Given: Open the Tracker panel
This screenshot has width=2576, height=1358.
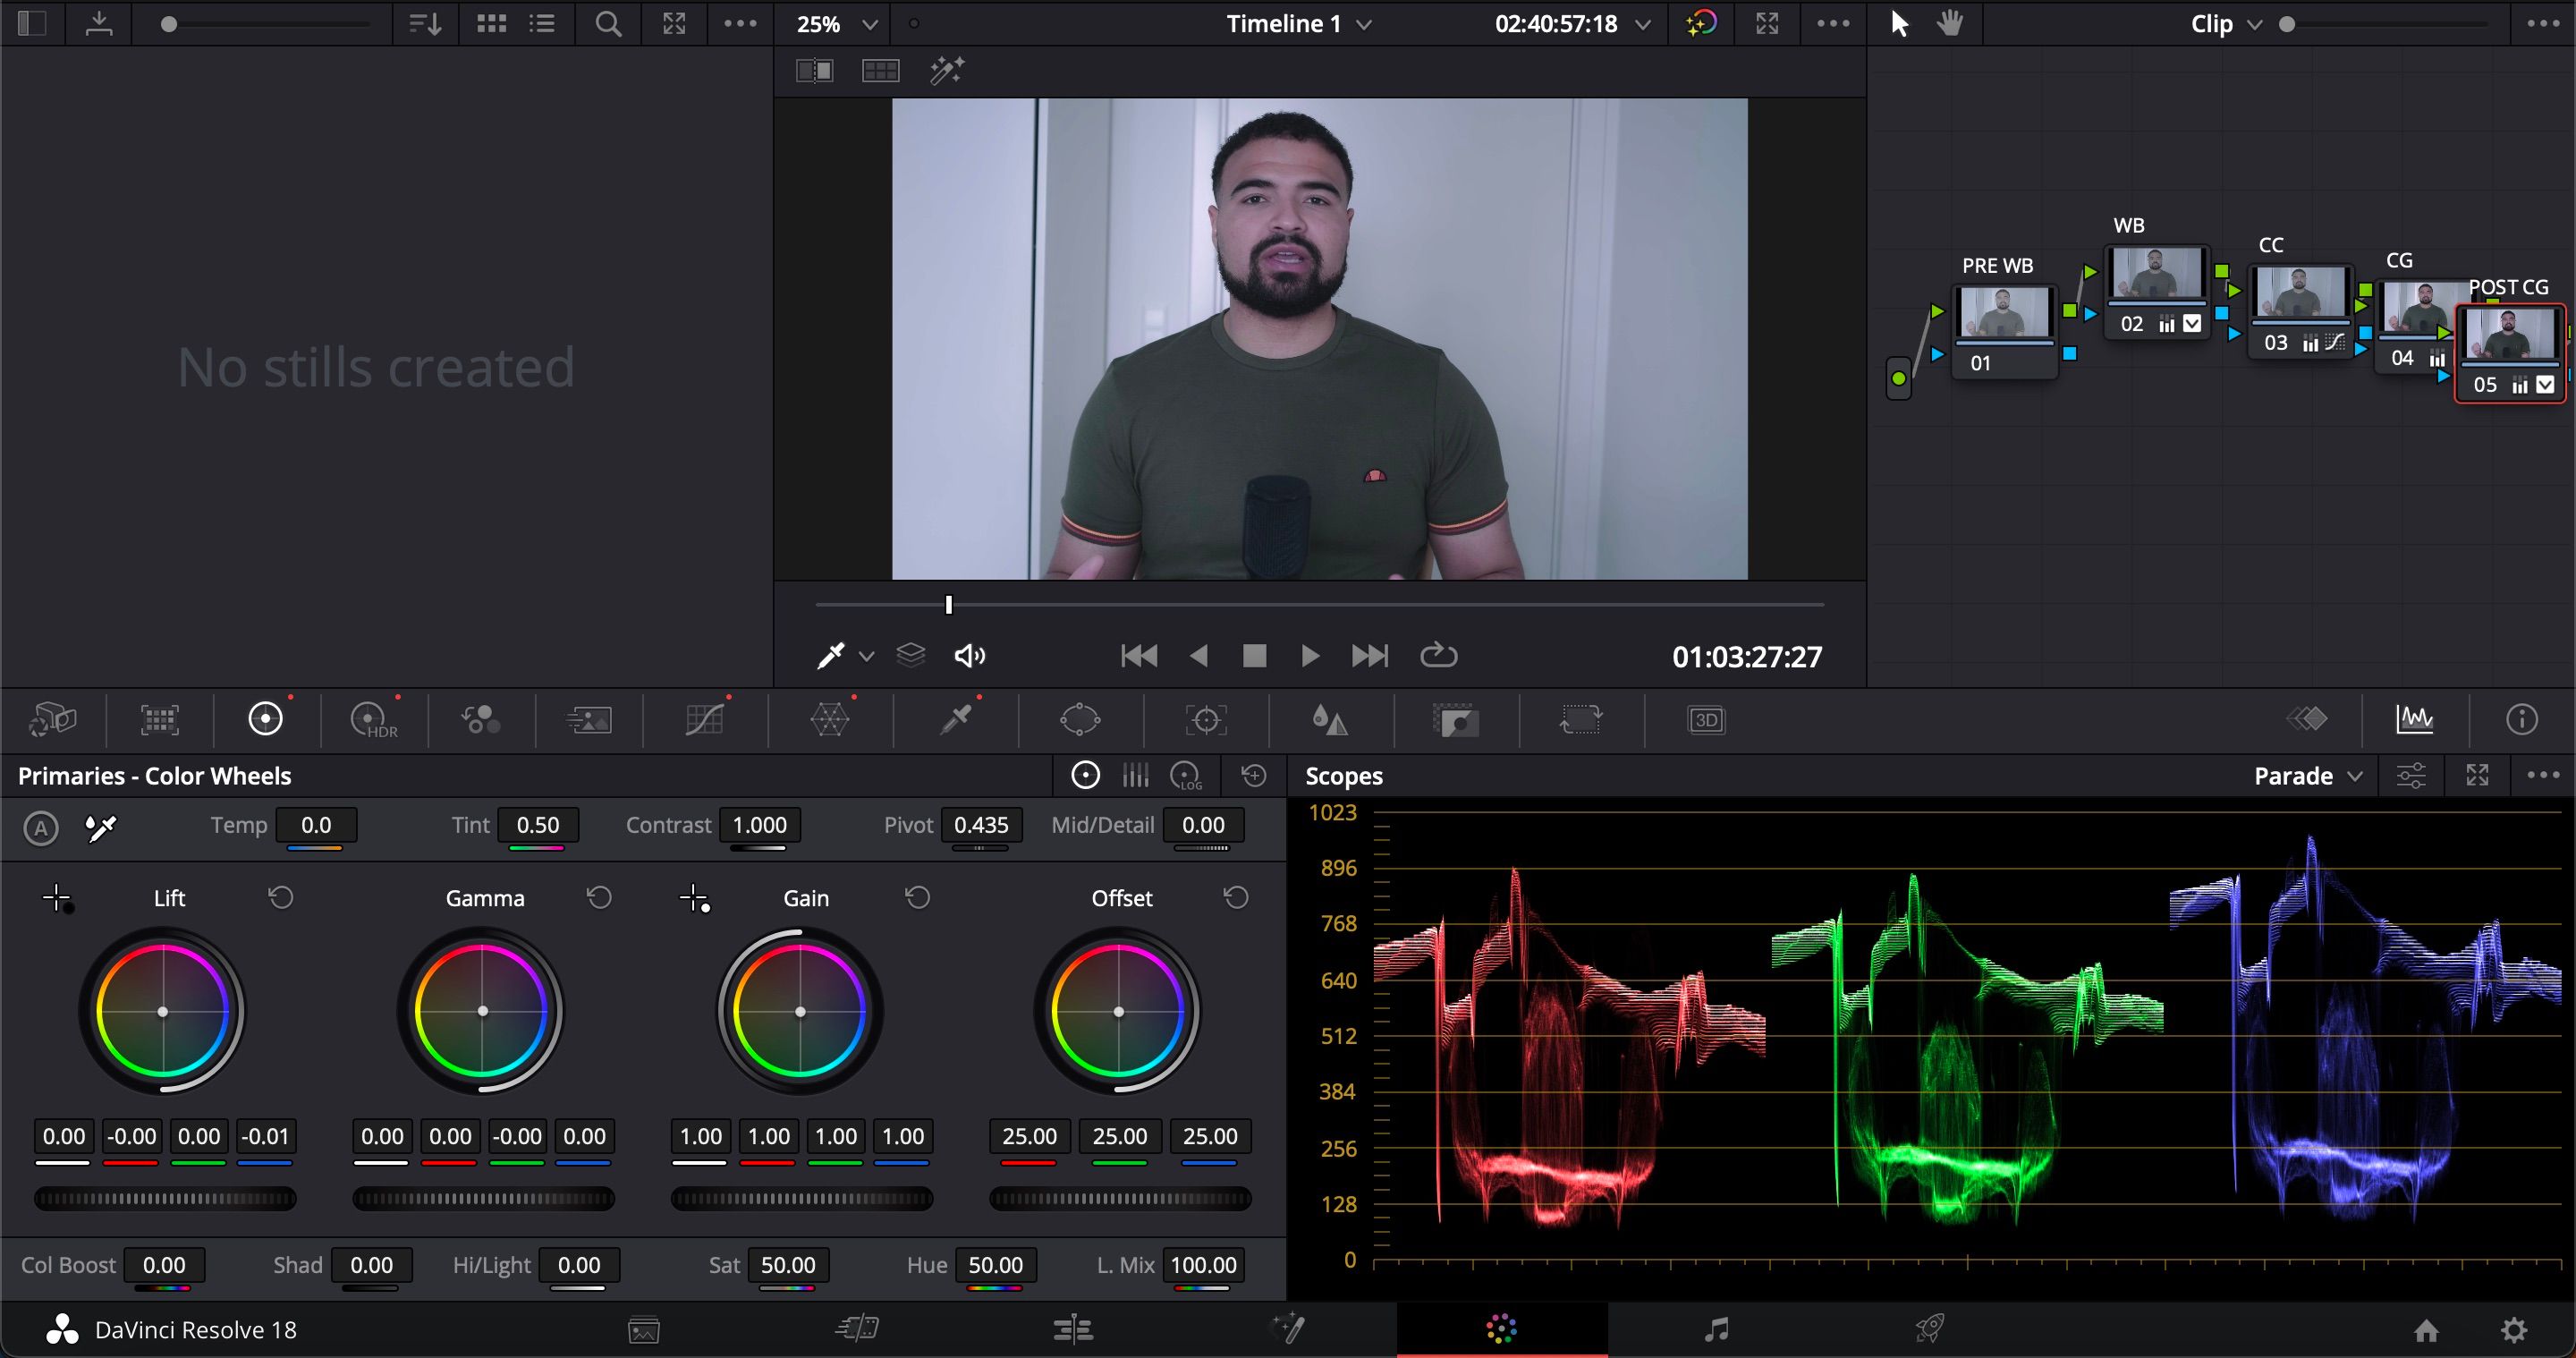Looking at the screenshot, I should [1204, 720].
